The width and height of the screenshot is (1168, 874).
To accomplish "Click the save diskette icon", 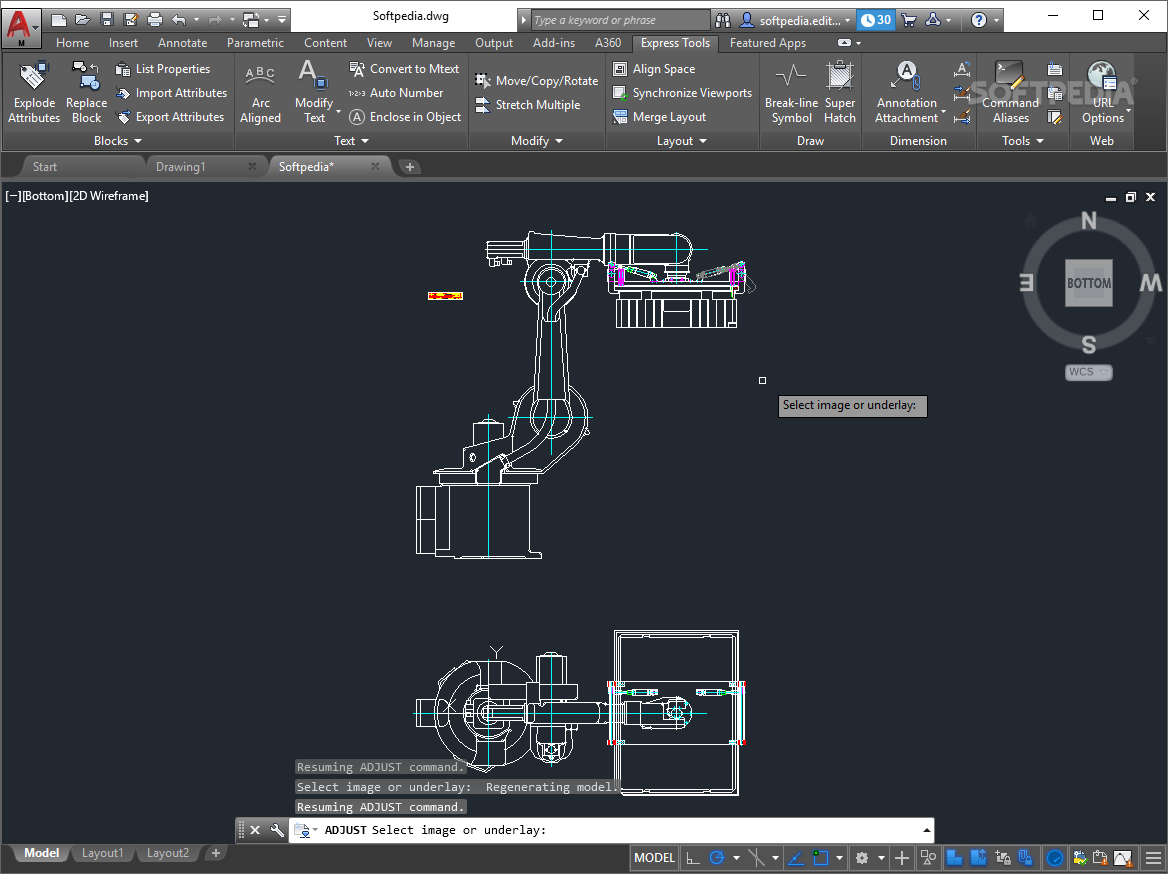I will tap(107, 20).
